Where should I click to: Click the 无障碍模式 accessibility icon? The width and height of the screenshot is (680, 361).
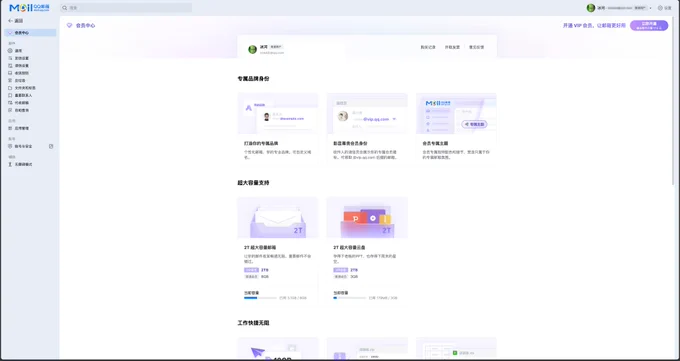coord(10,164)
